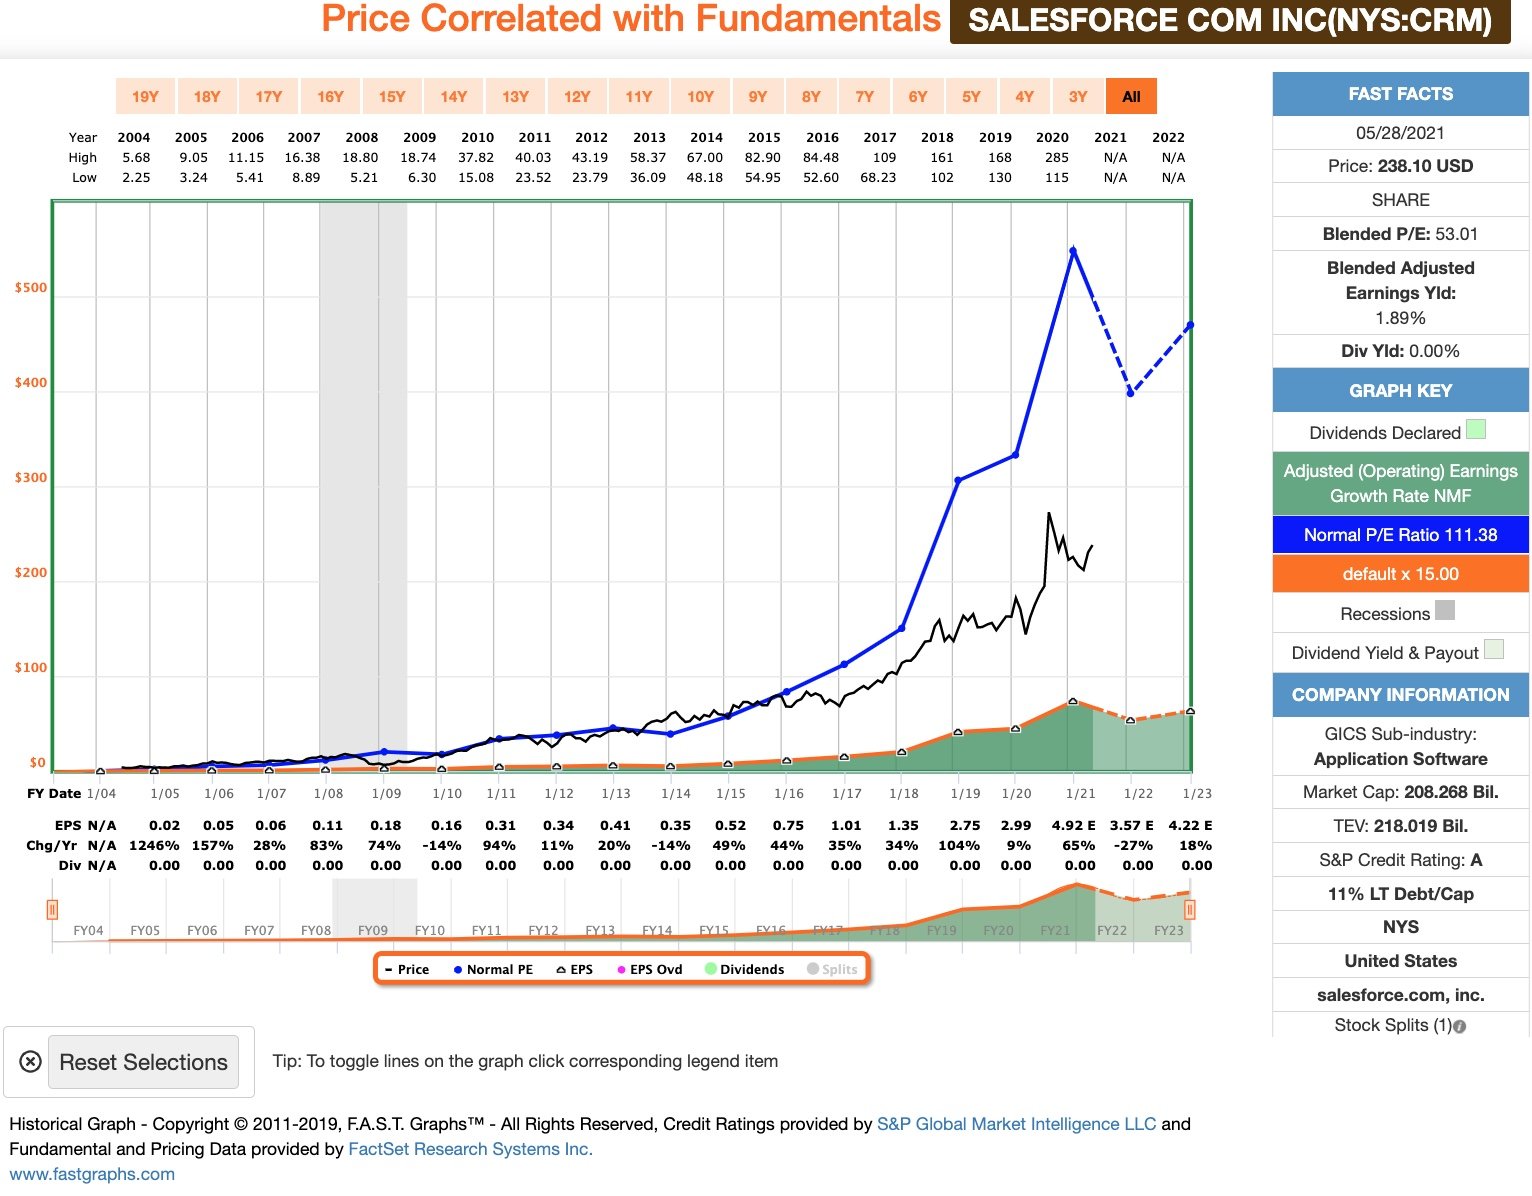Click the EPS triangle marker at 1/16
Image resolution: width=1532 pixels, height=1196 pixels.
[x=786, y=760]
